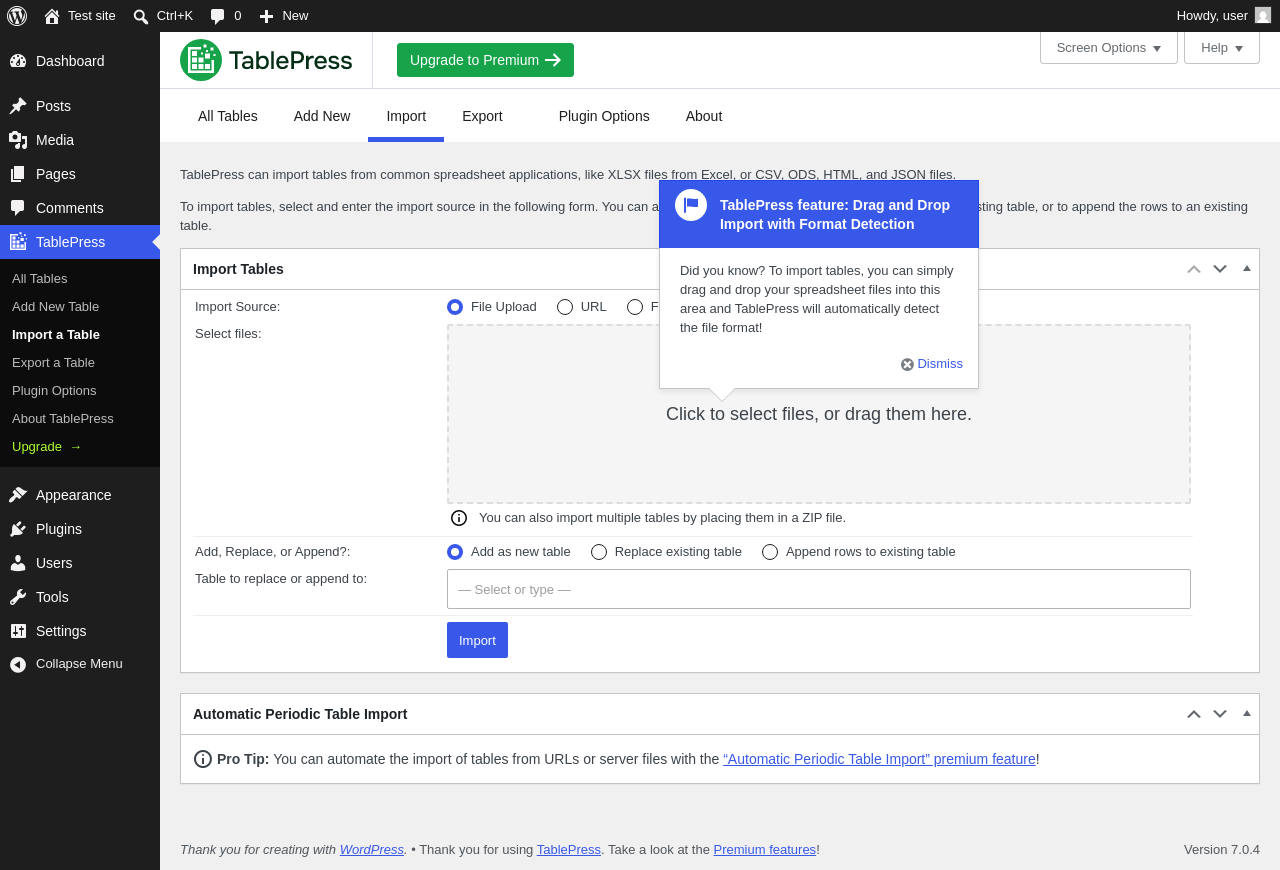The image size is (1280, 870).
Task: Click the Media icon in sidebar
Action: tap(18, 140)
